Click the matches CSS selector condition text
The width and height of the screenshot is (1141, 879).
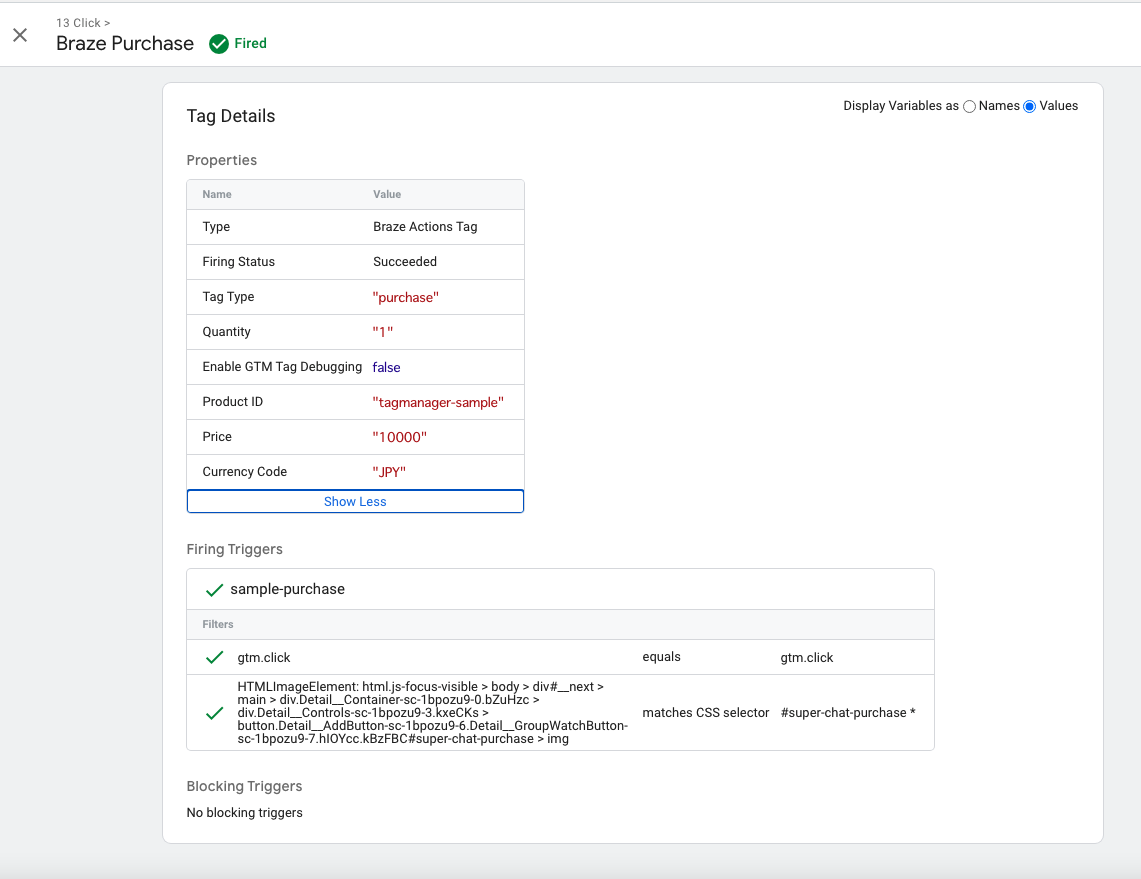706,712
